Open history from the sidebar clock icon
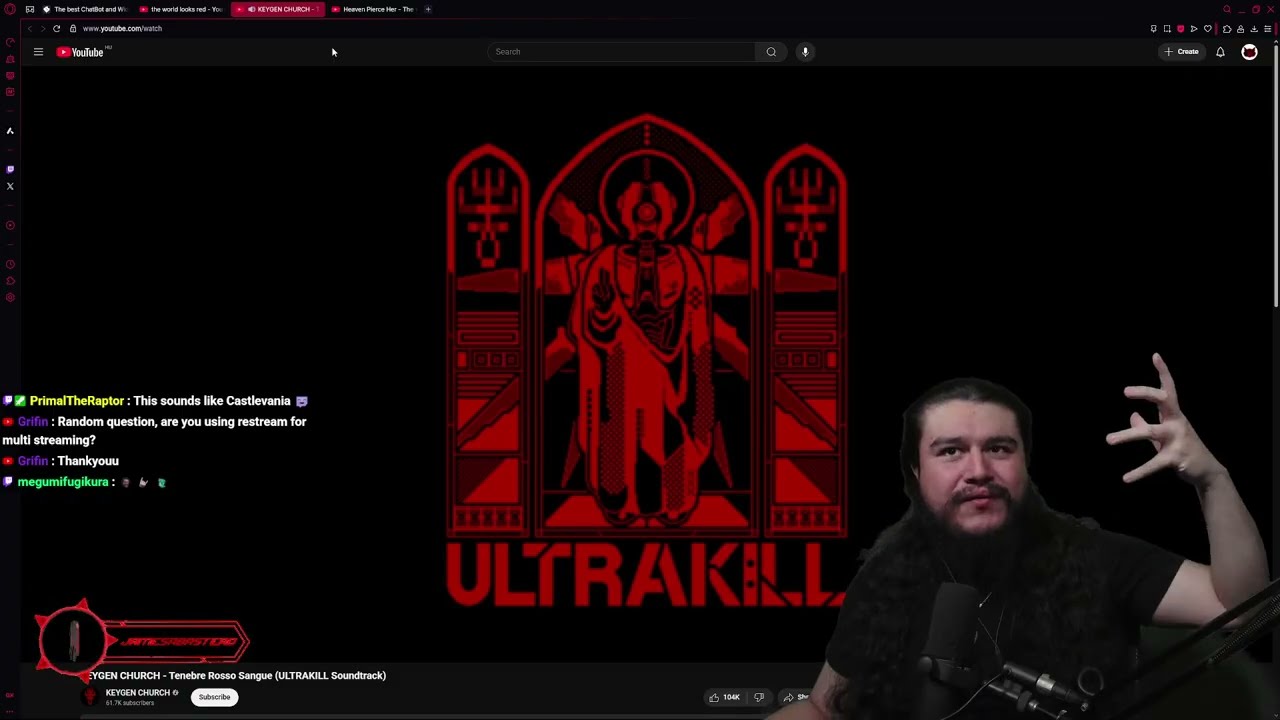The width and height of the screenshot is (1280, 720). (10, 265)
